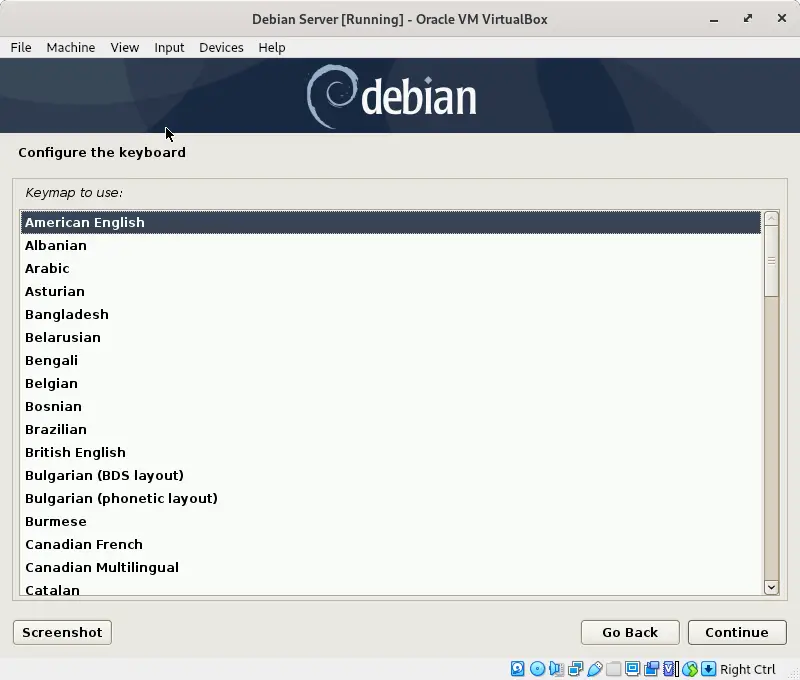Viewport: 800px width, 680px height.
Task: Open the Machine menu
Action: tap(71, 47)
